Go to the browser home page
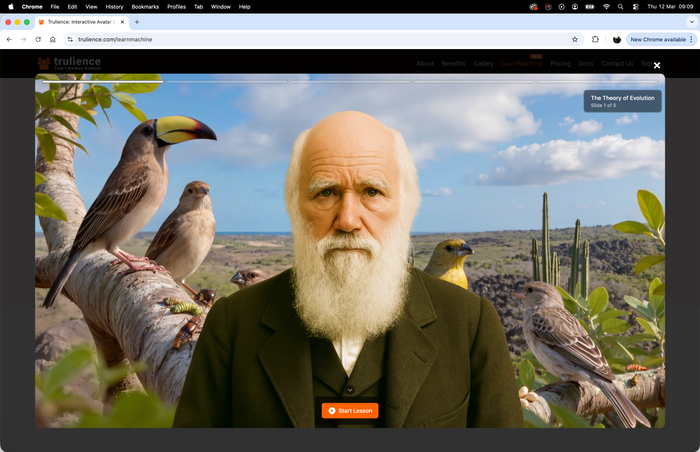 (52, 39)
